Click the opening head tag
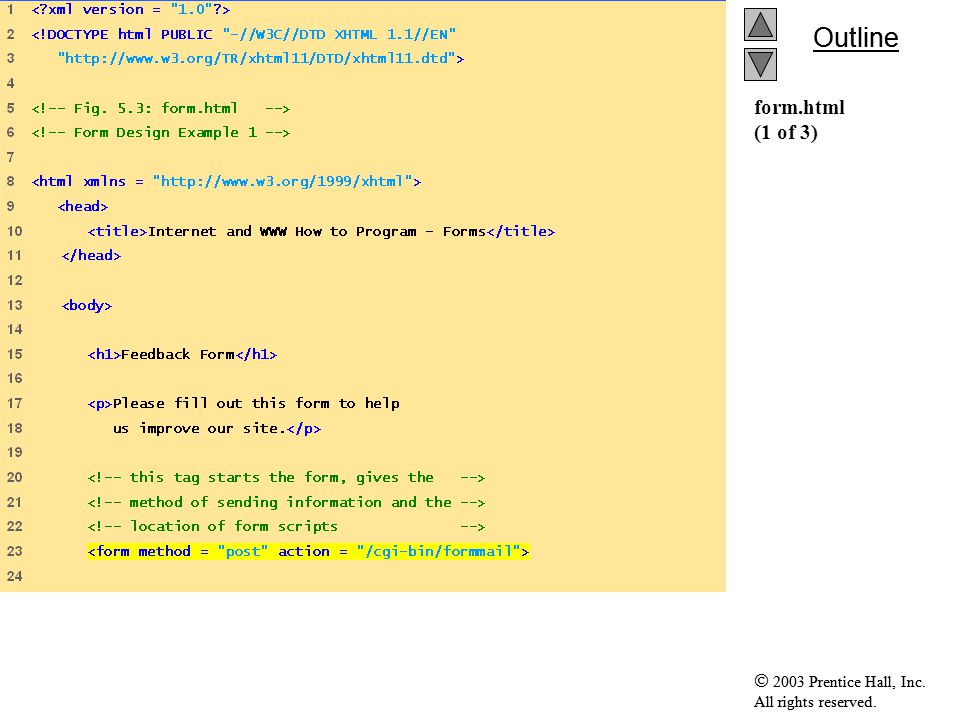This screenshot has height=720, width=960. click(x=83, y=206)
